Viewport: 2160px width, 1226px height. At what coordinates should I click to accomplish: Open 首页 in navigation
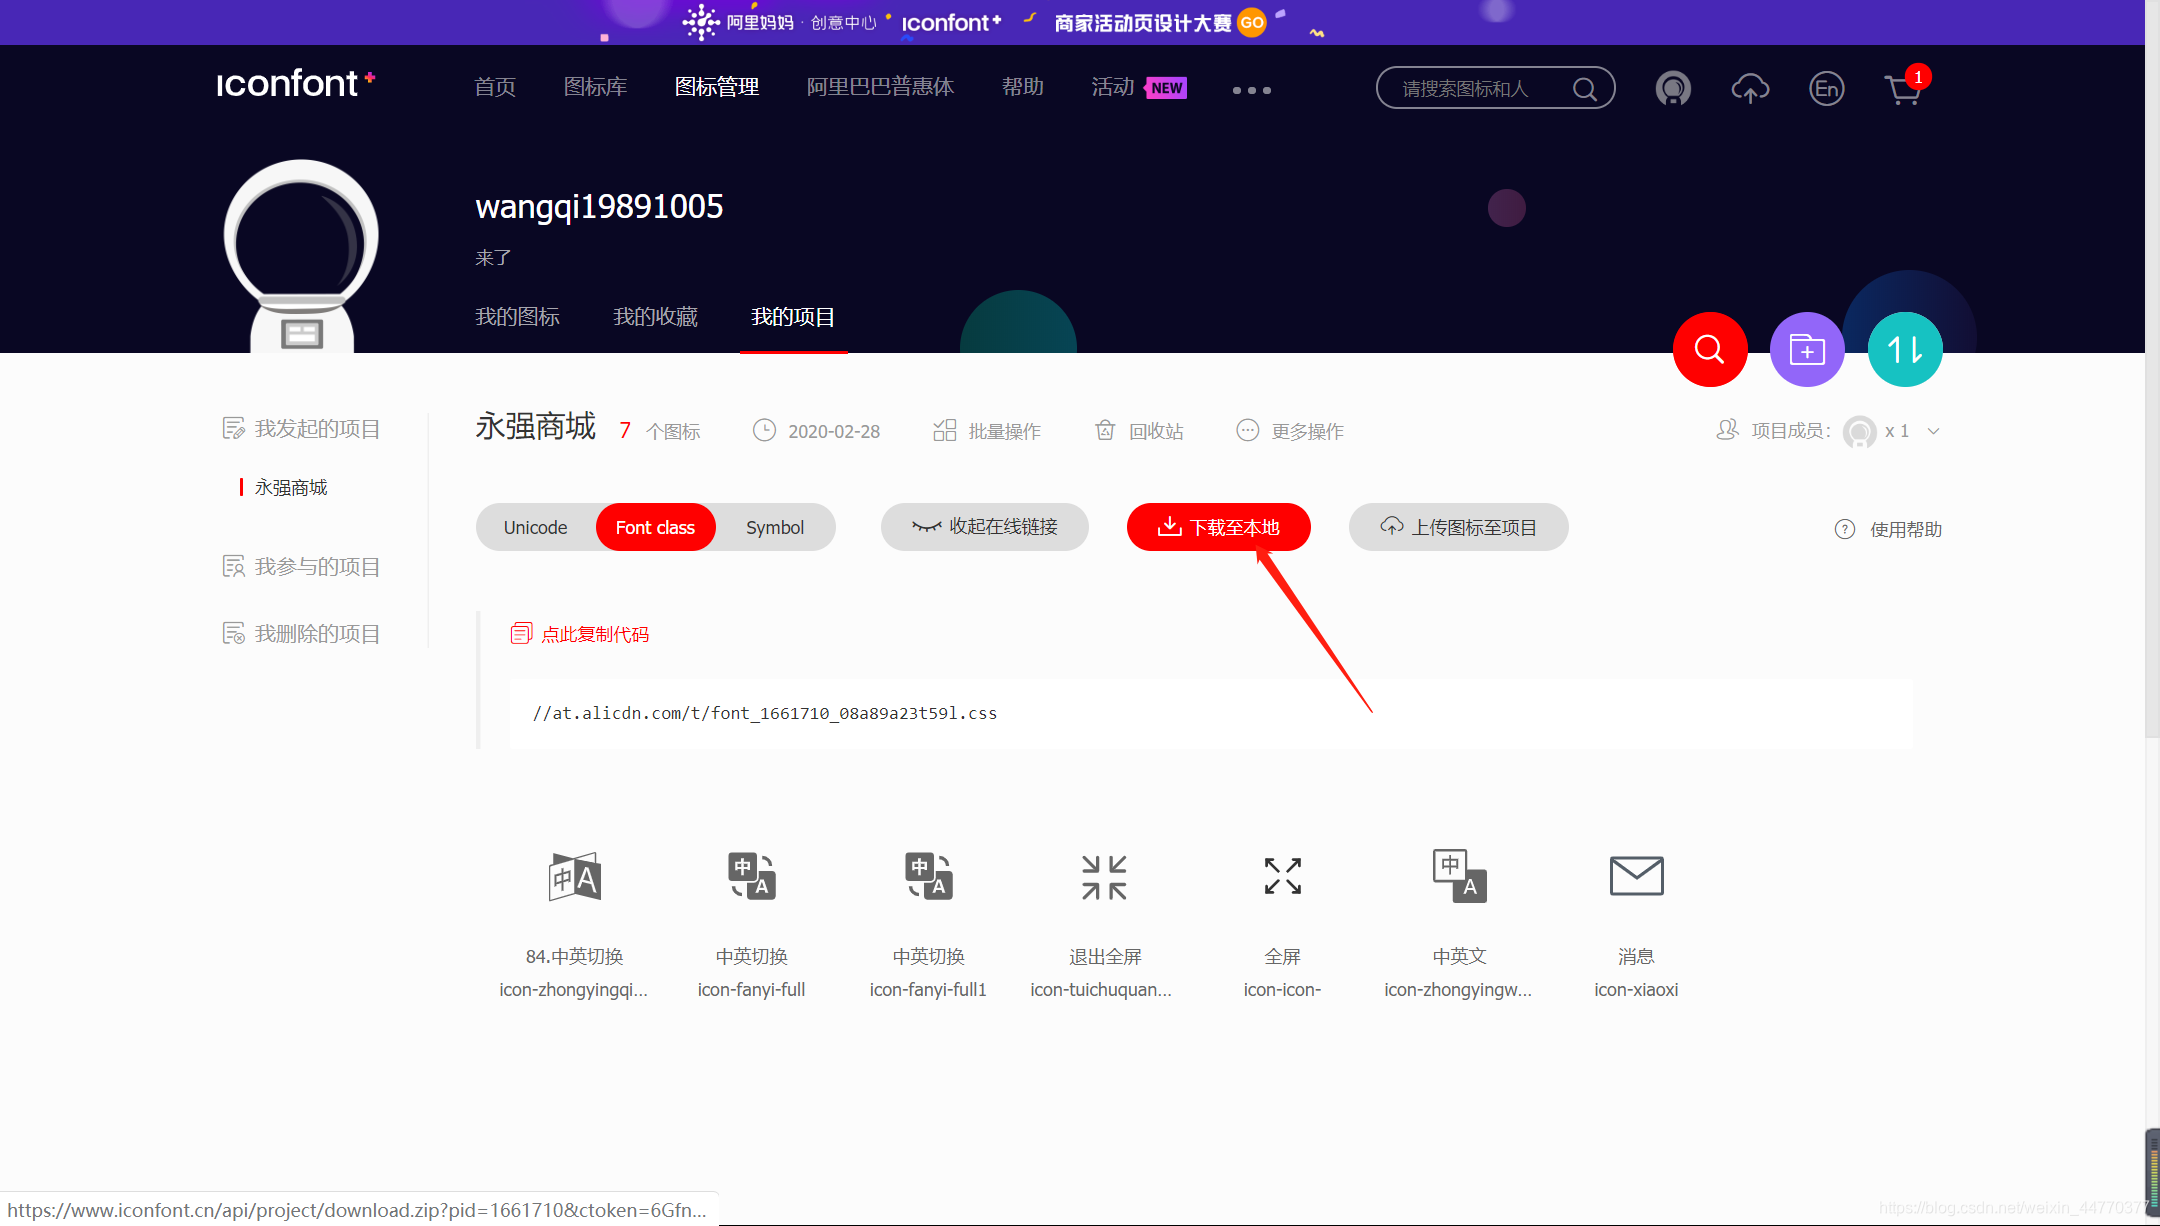[x=495, y=87]
